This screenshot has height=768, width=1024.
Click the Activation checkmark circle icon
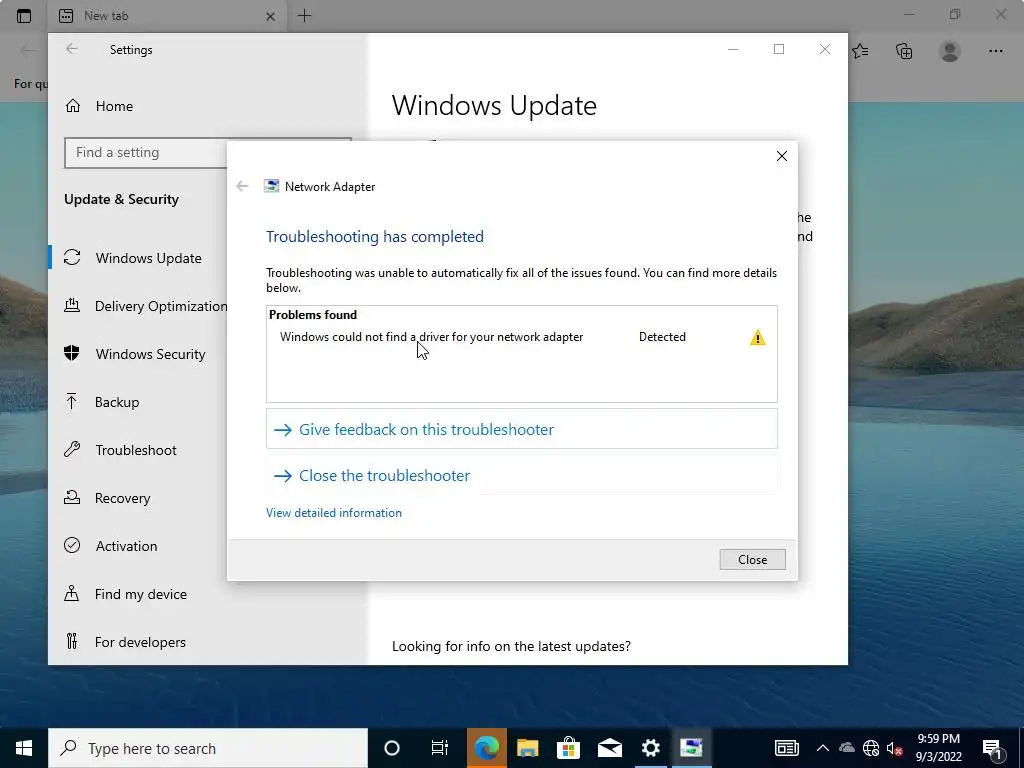(x=72, y=545)
